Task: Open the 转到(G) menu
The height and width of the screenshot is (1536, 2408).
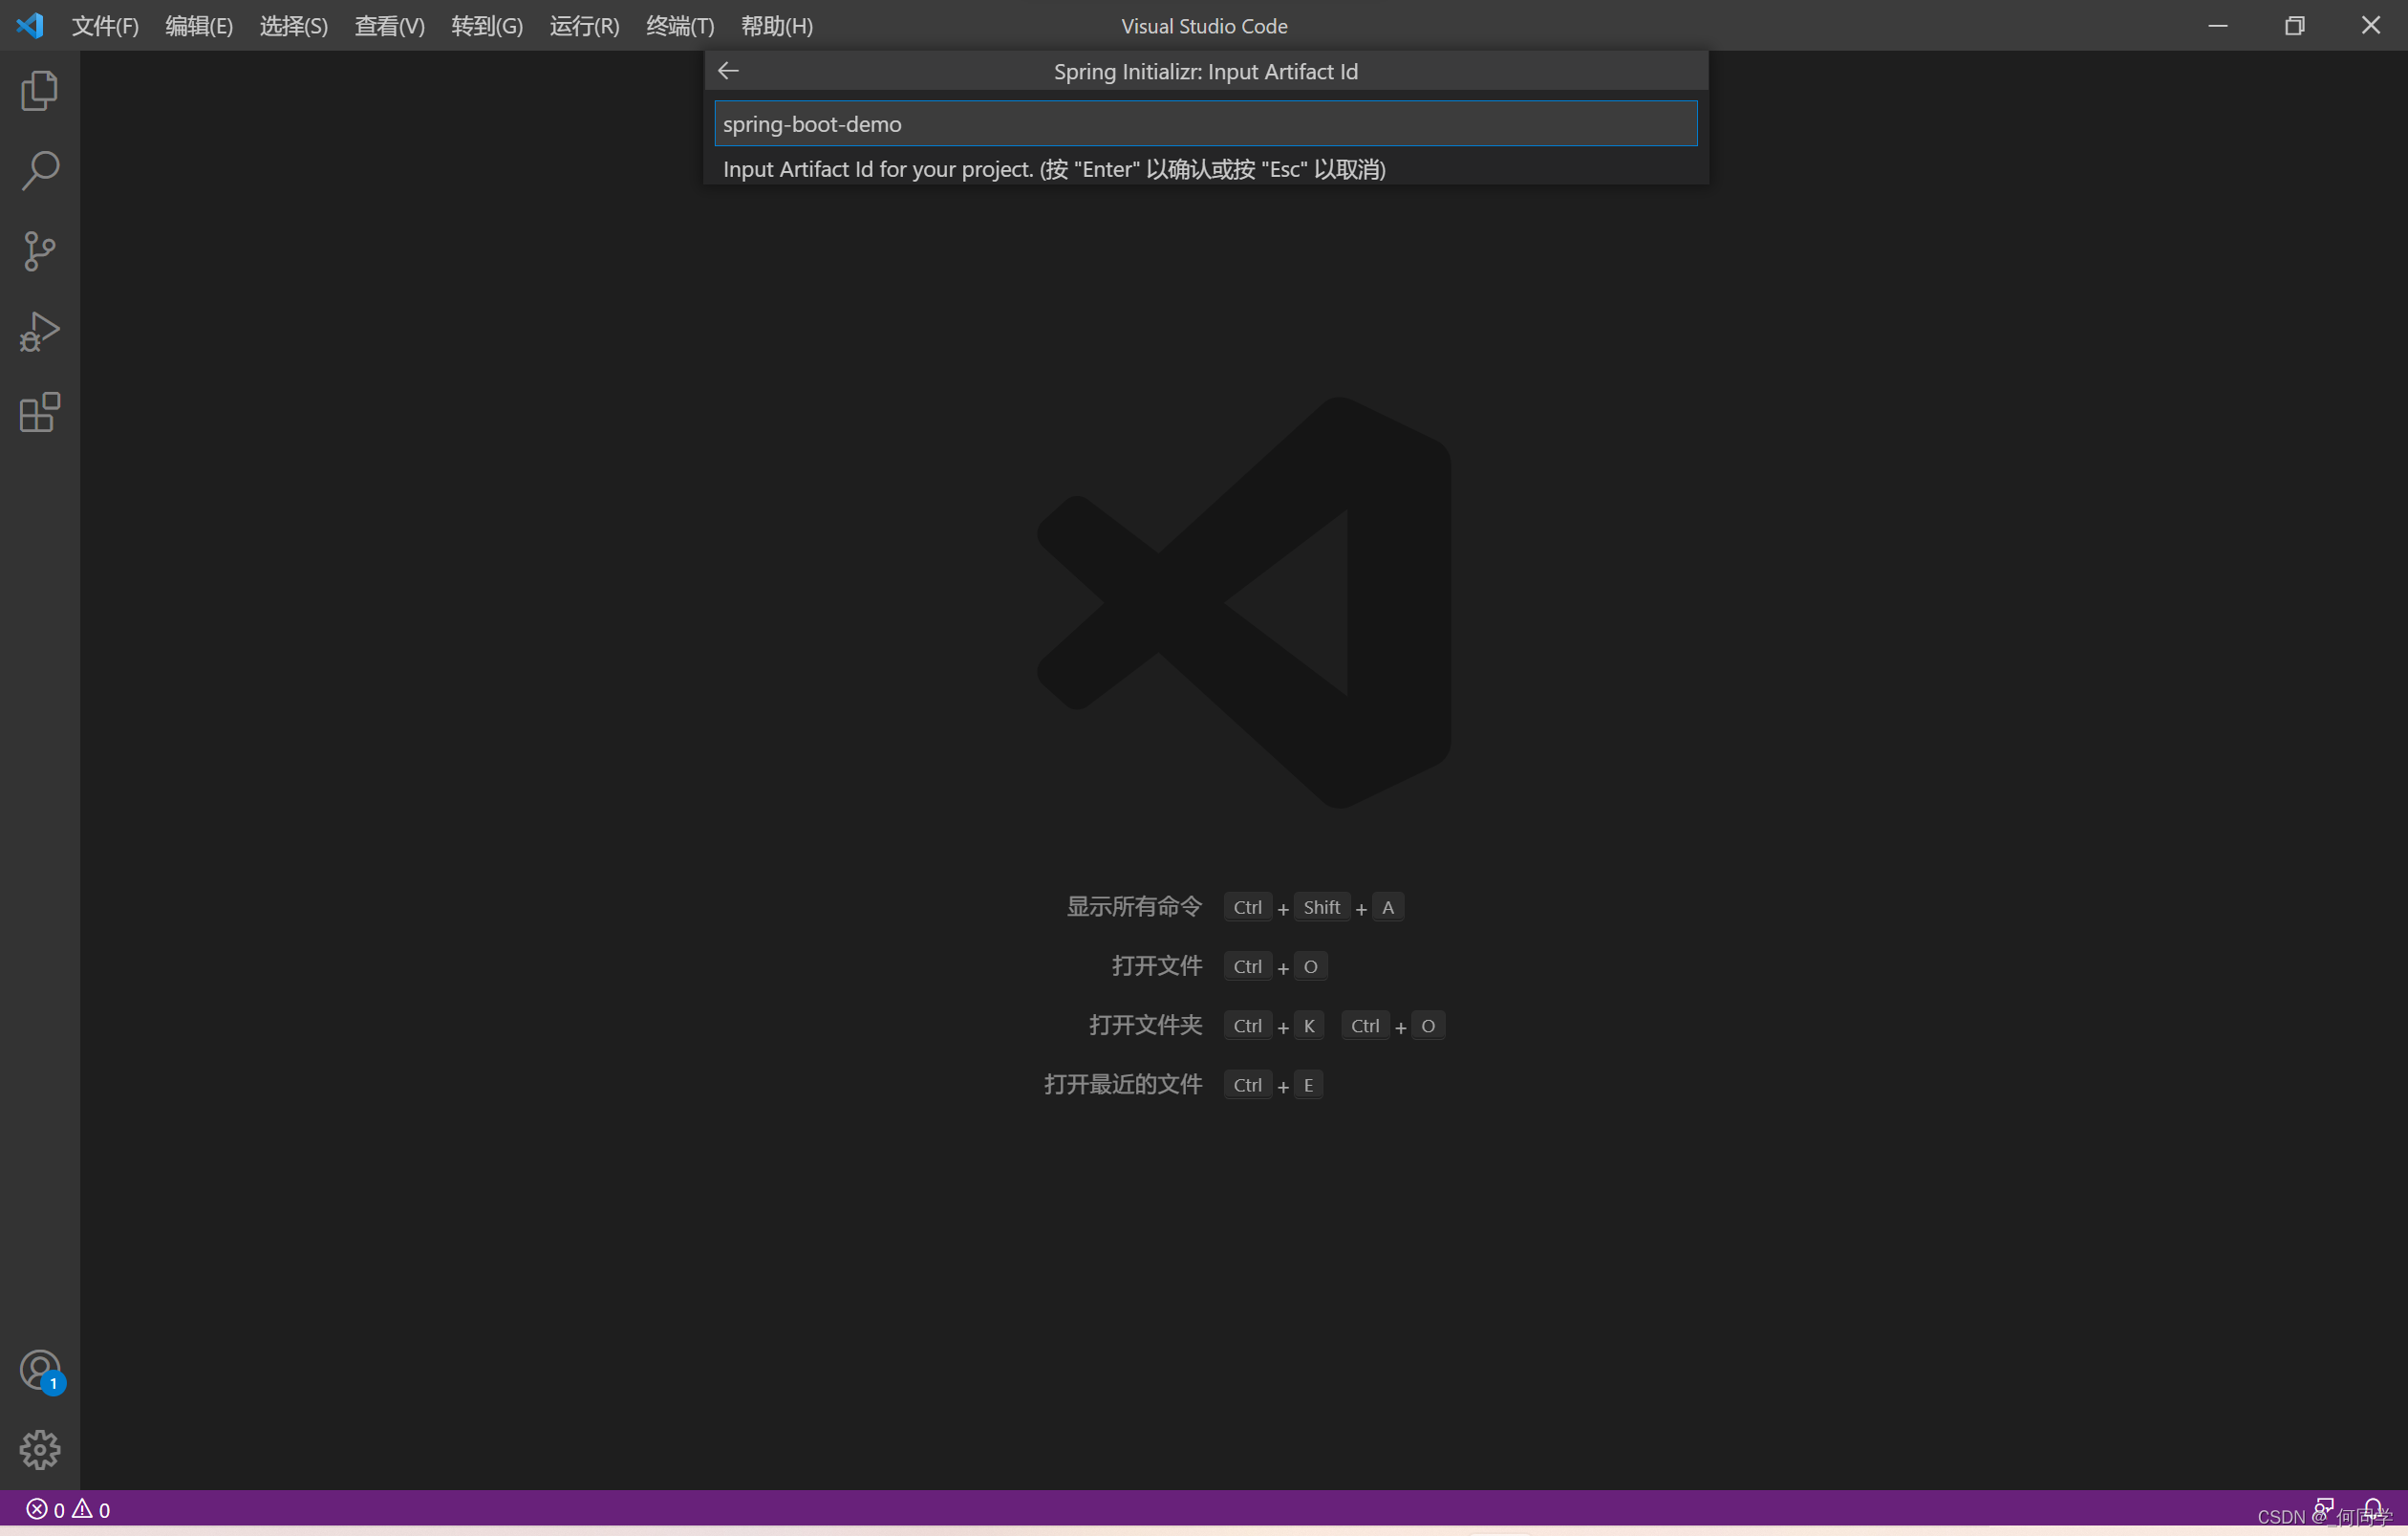Action: [486, 26]
